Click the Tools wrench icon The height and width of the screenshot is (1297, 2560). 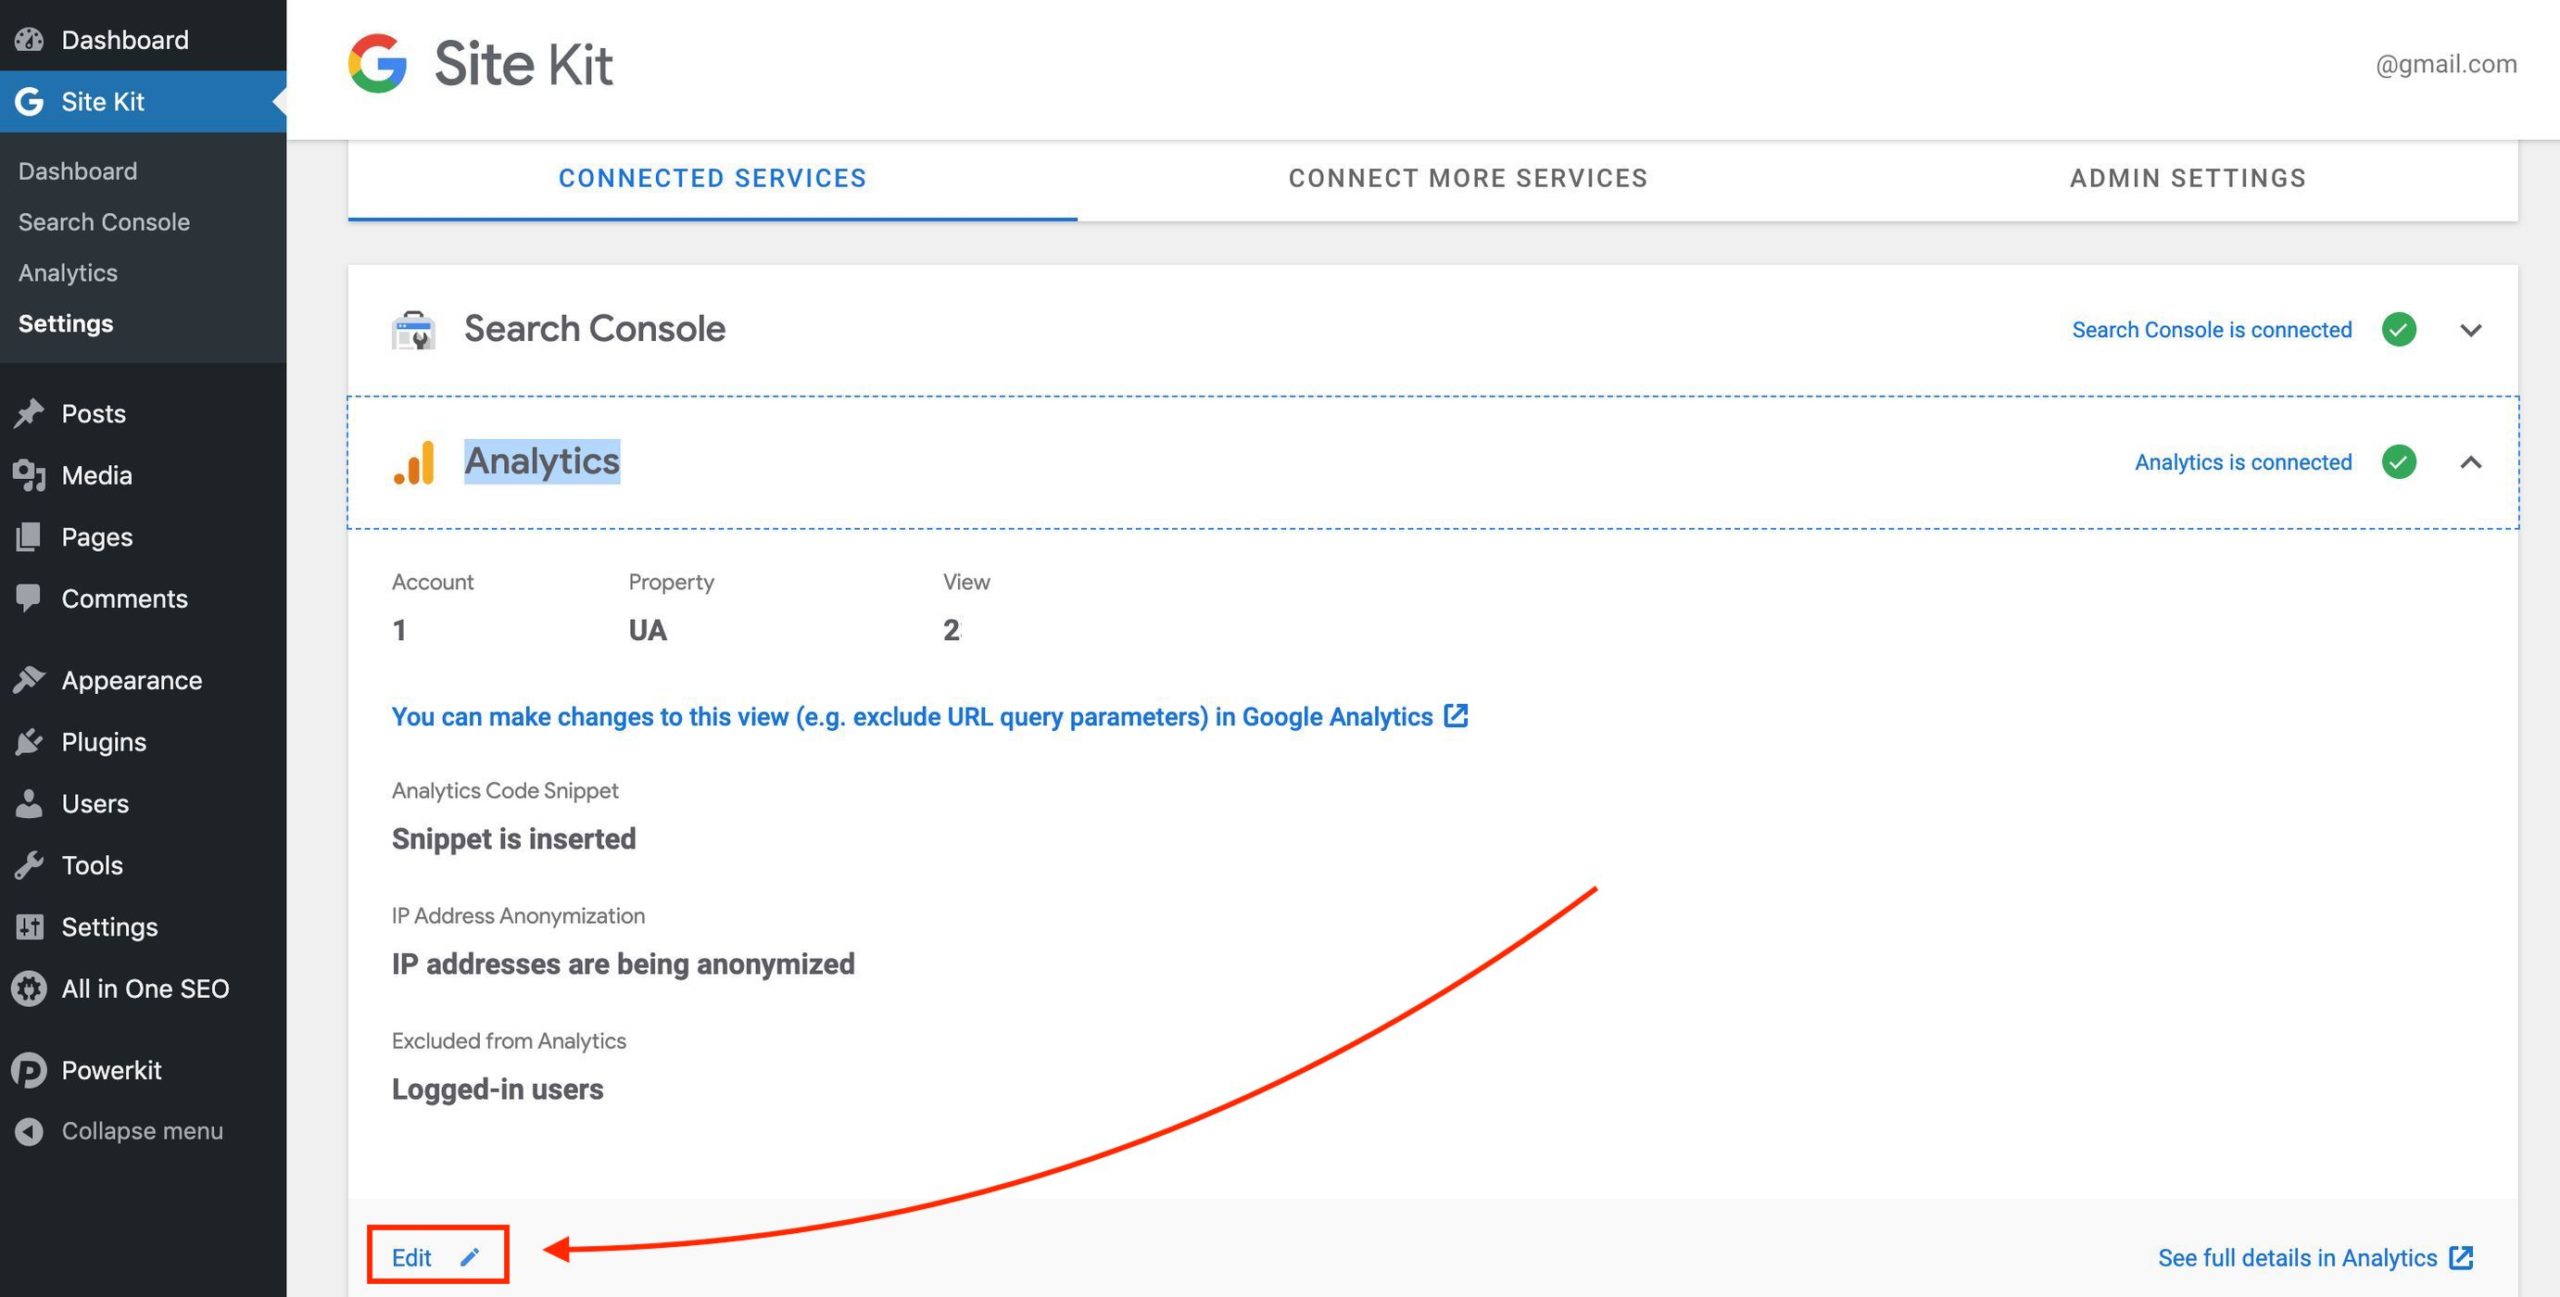point(29,865)
